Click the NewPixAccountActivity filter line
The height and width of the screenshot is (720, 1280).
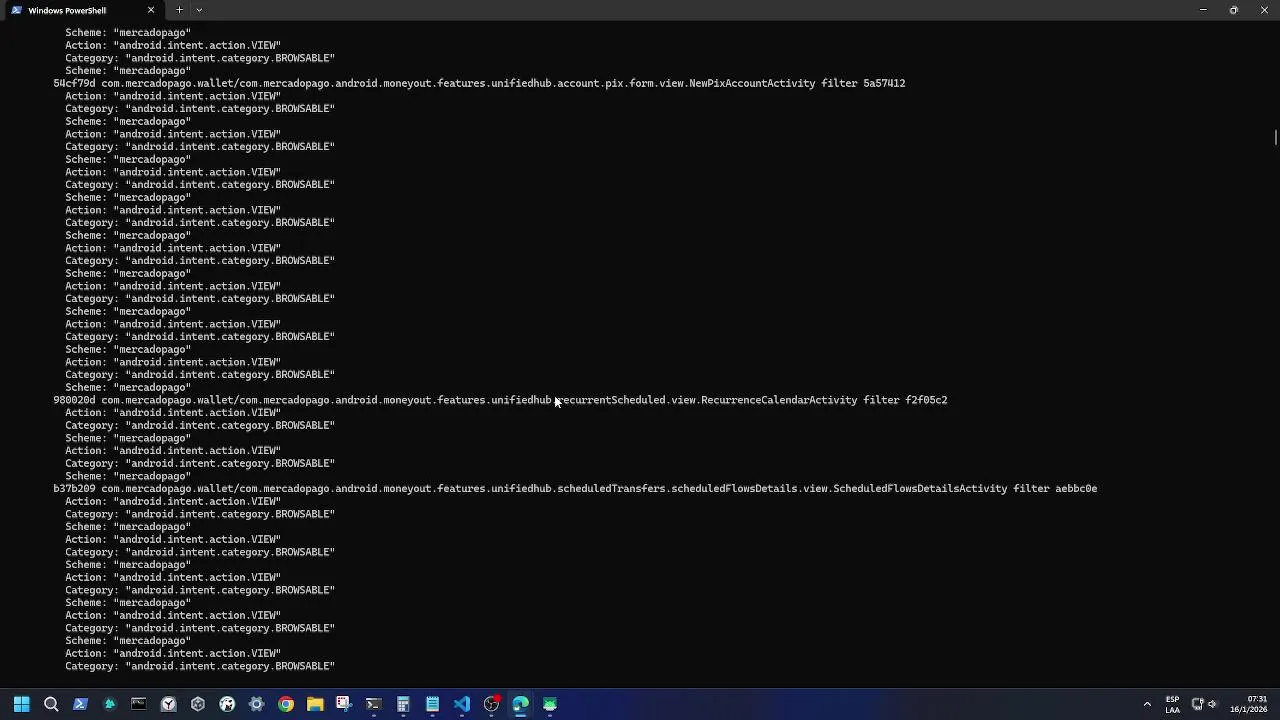479,83
